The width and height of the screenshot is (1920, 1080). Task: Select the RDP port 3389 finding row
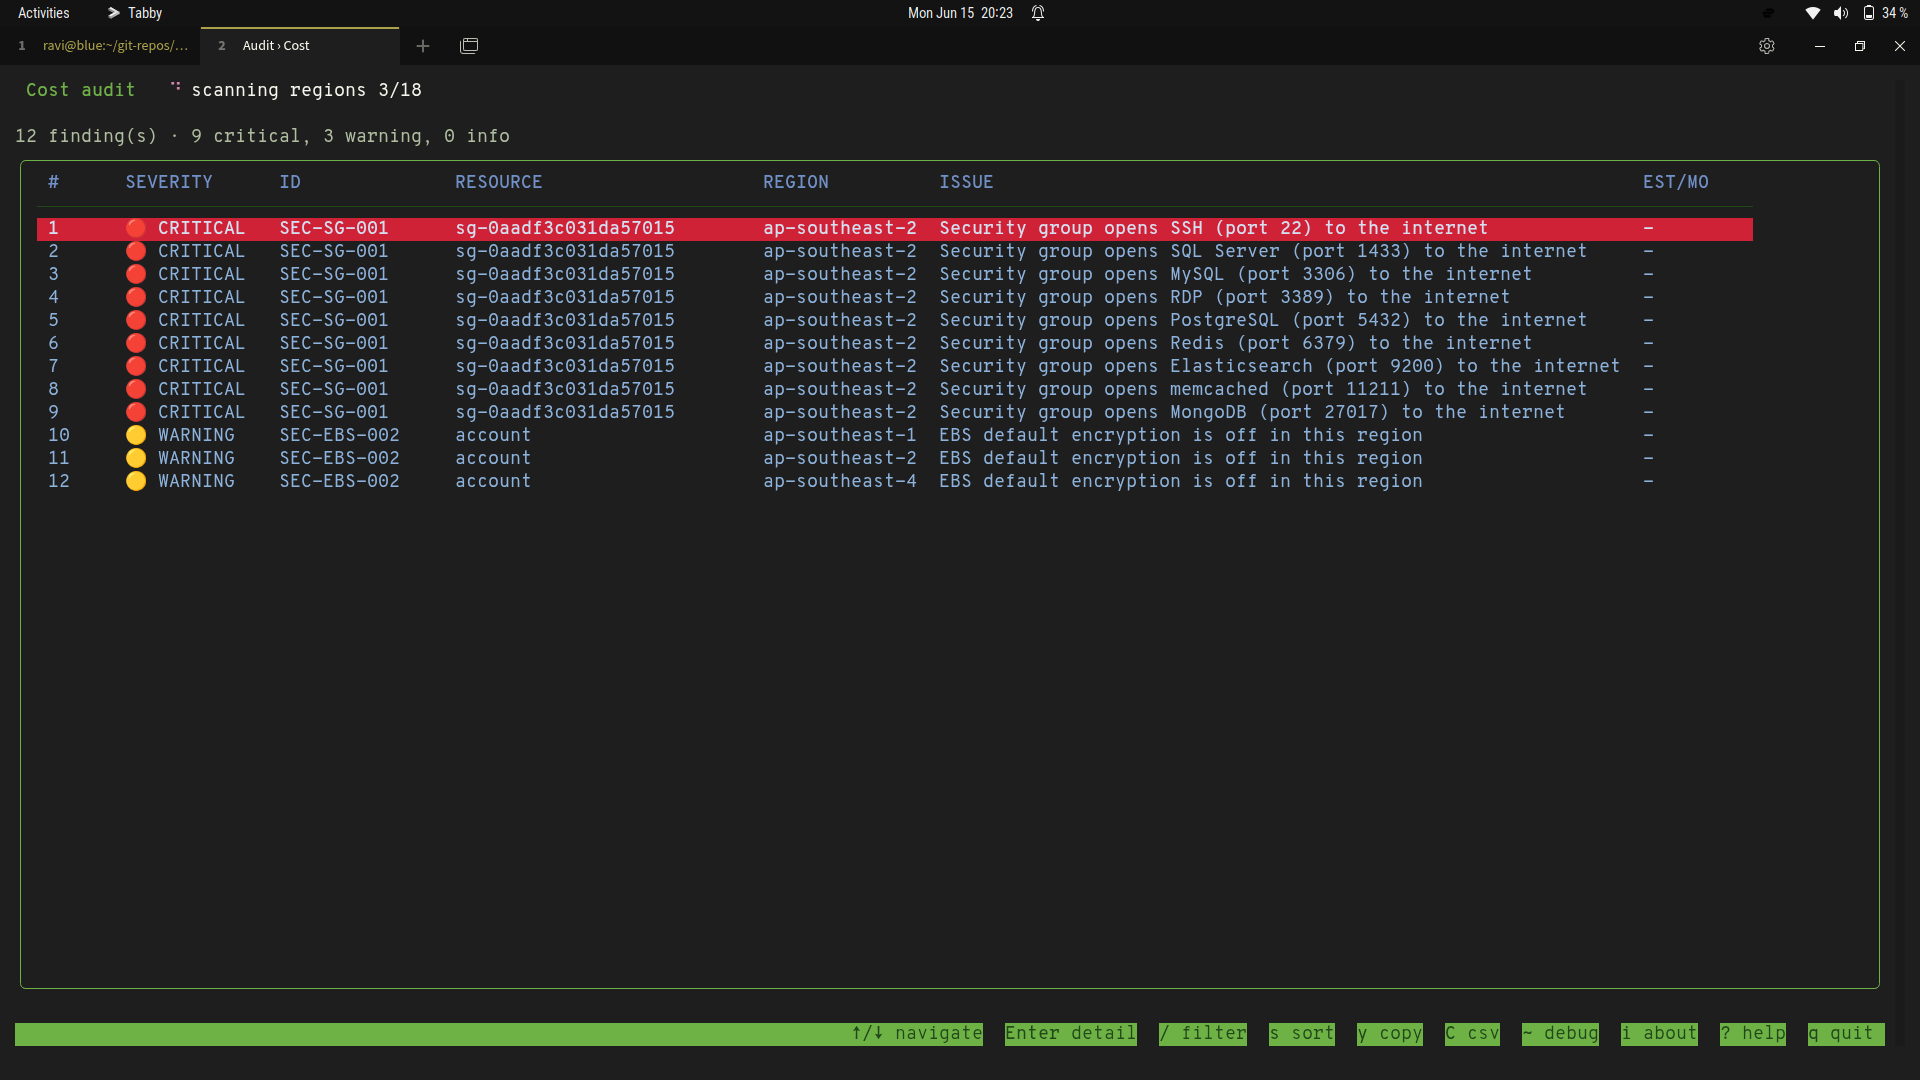tap(895, 298)
